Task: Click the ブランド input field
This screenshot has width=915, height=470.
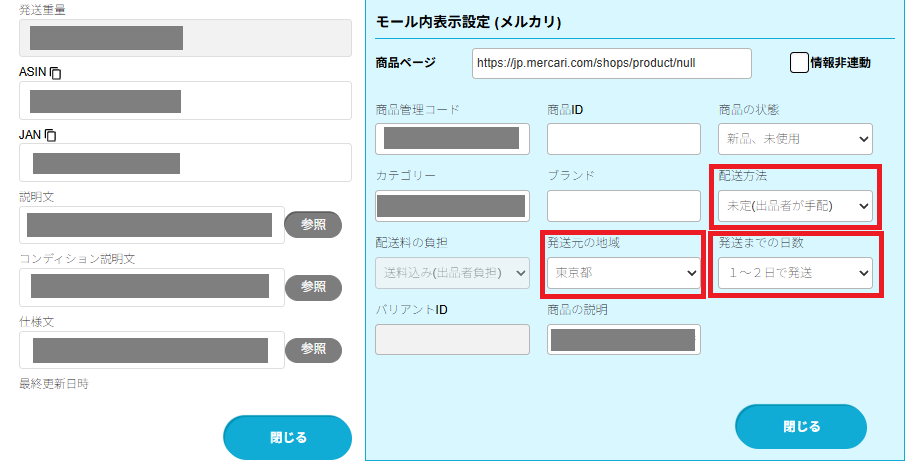Action: click(623, 206)
